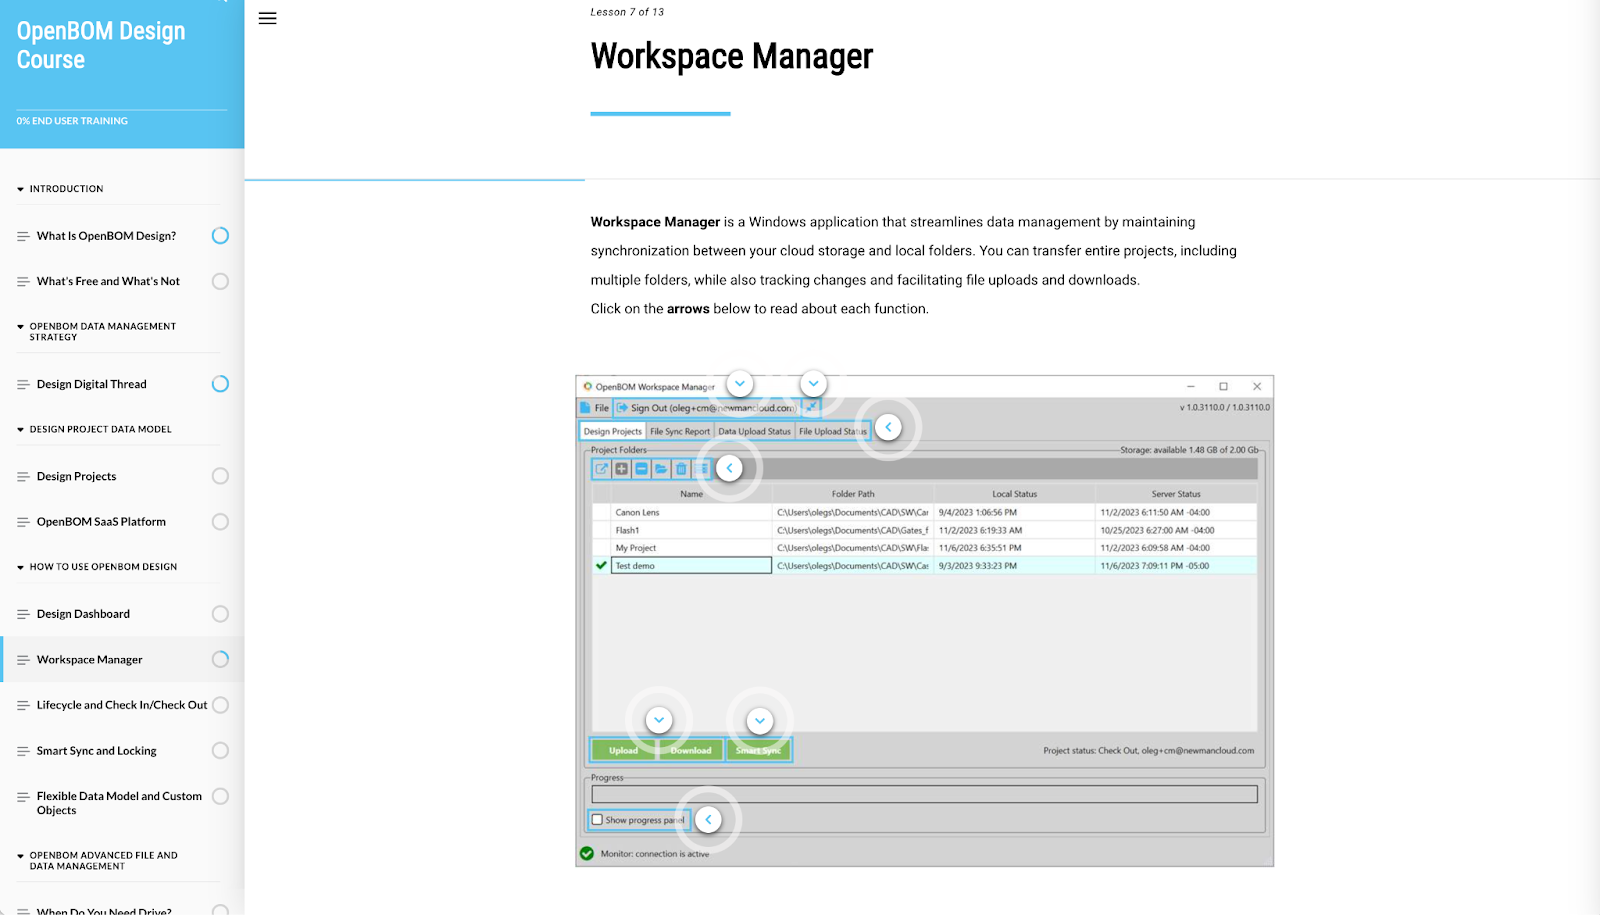Open the hamburger menu to toggle the sidebar
This screenshot has width=1600, height=915.
pos(267,18)
